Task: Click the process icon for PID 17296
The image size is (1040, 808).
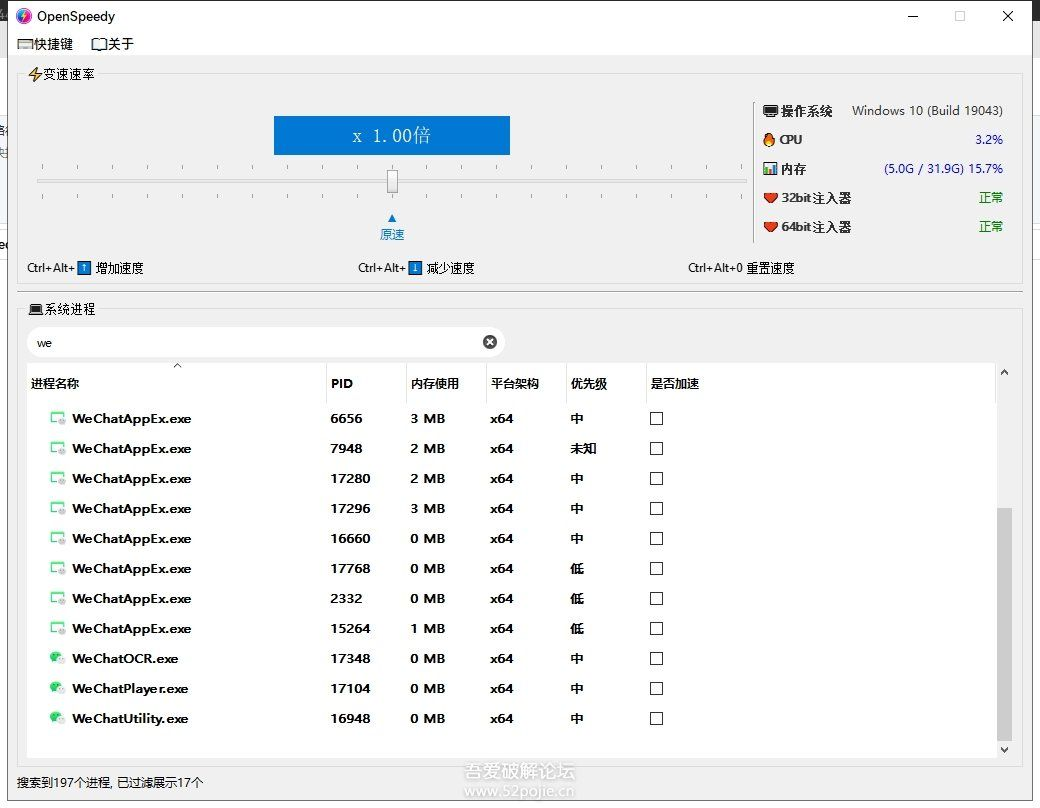Action: [x=58, y=508]
